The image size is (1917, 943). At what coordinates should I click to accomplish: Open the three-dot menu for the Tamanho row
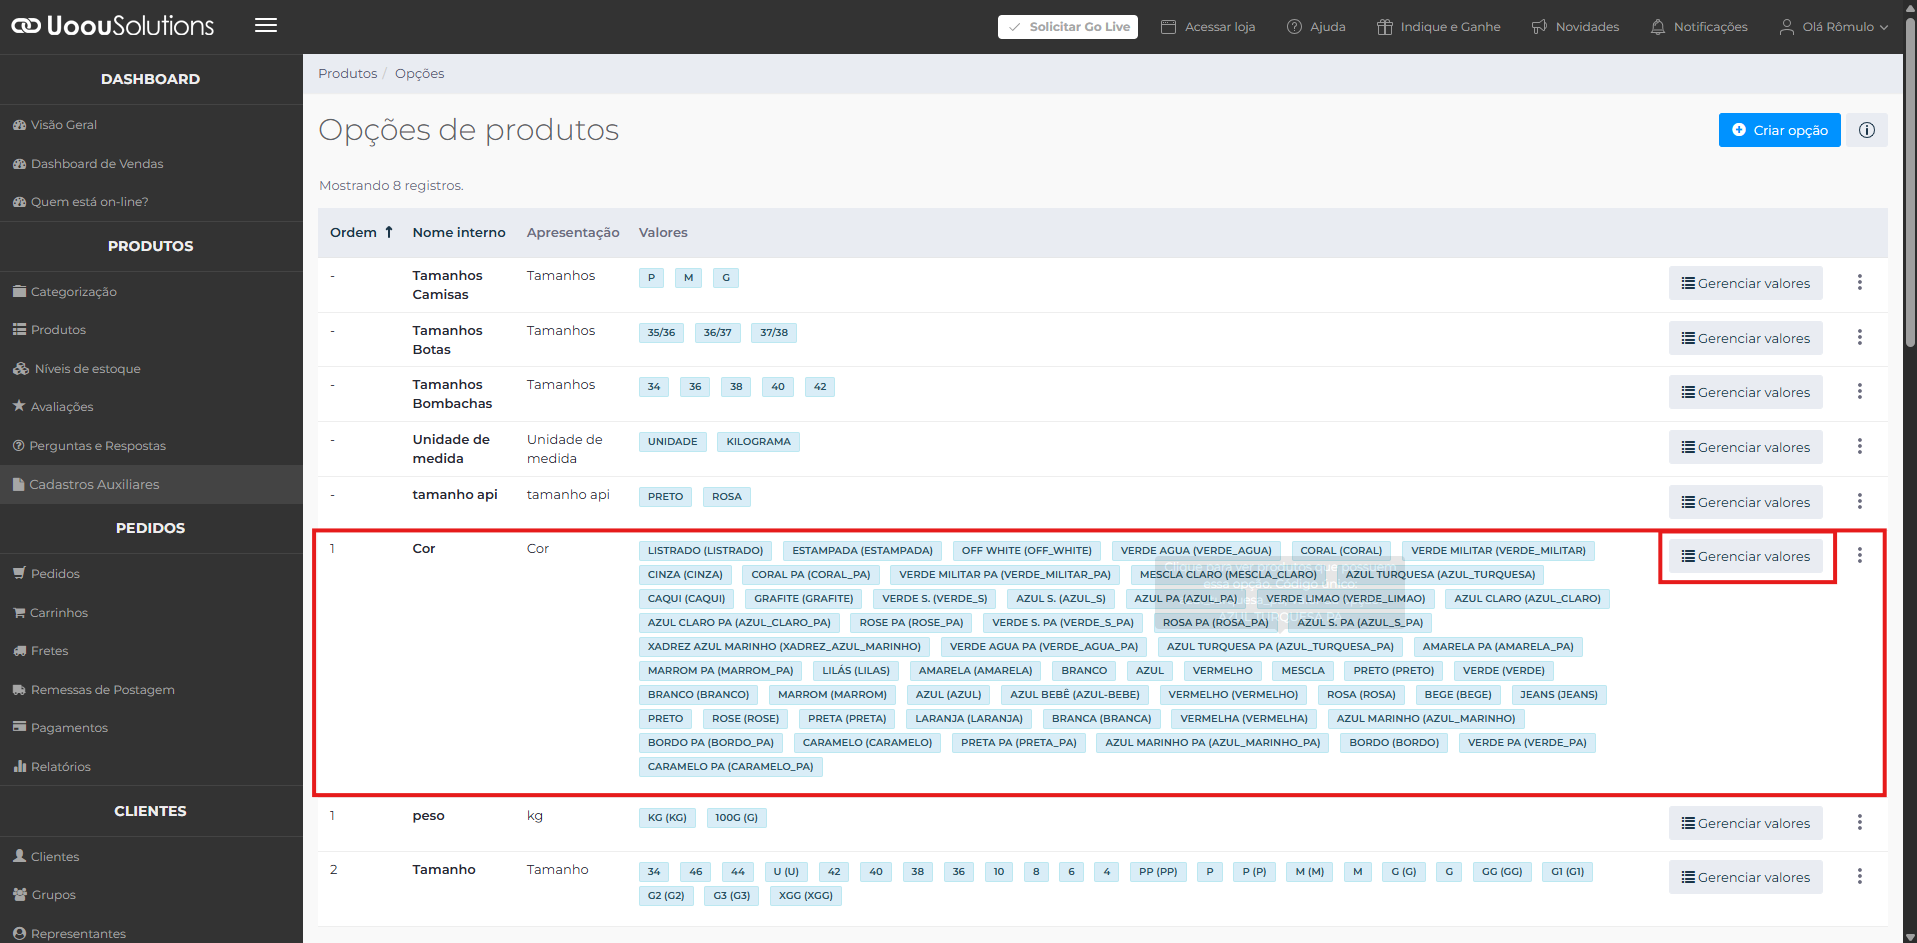point(1860,876)
